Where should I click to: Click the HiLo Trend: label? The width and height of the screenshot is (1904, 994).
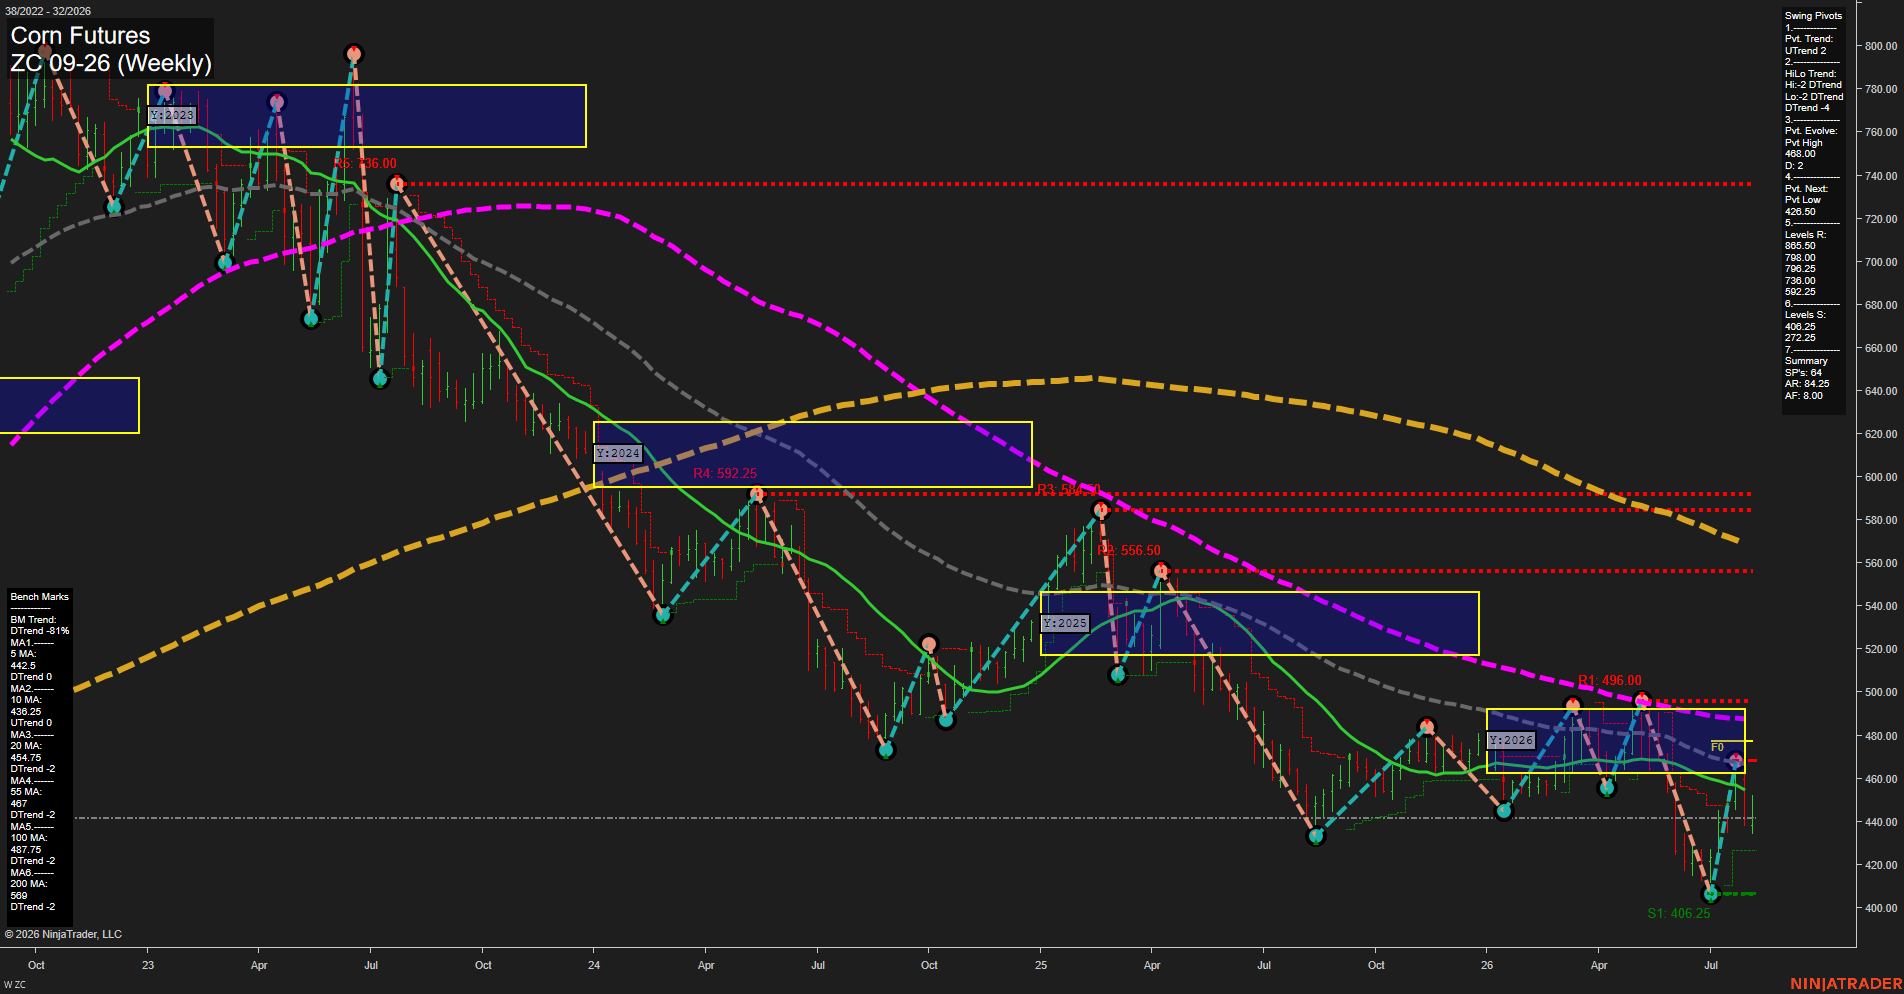1810,74
